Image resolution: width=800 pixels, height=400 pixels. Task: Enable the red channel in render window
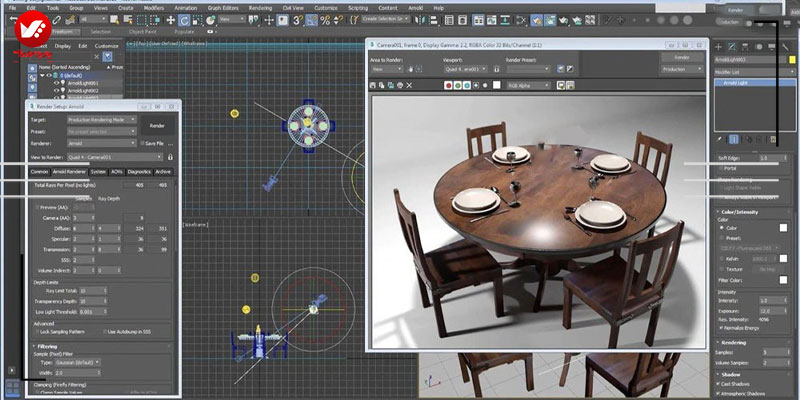pyautogui.click(x=448, y=85)
